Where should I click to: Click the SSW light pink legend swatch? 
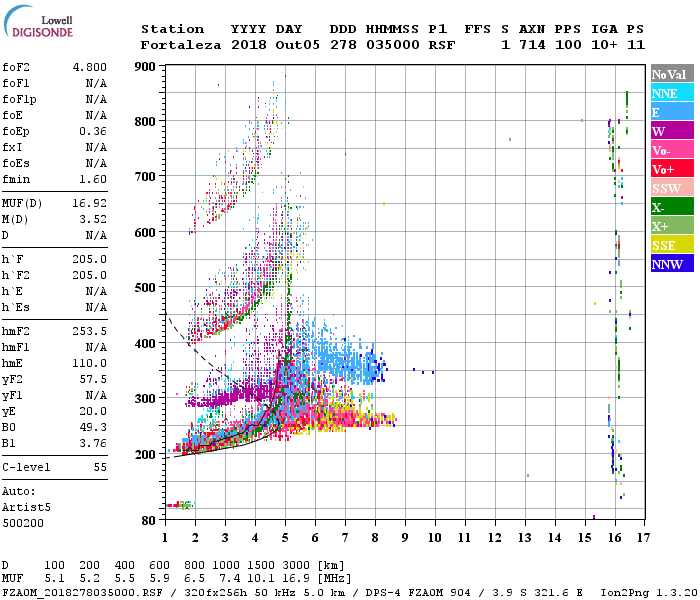pyautogui.click(x=672, y=188)
